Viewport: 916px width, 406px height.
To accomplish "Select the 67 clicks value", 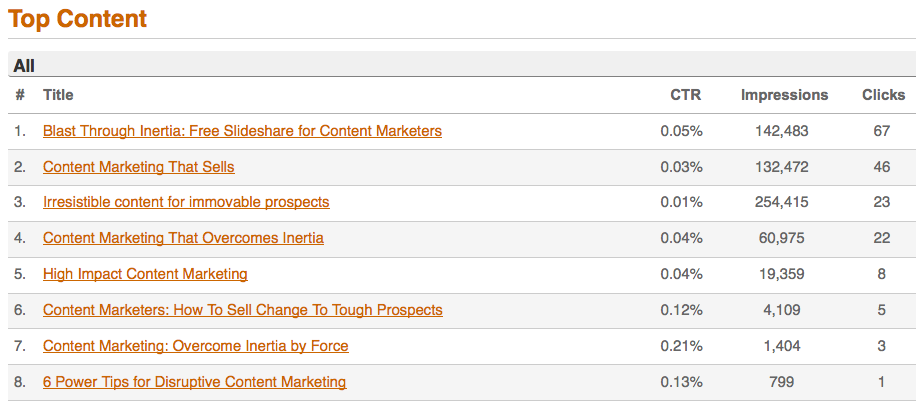I will 882,131.
